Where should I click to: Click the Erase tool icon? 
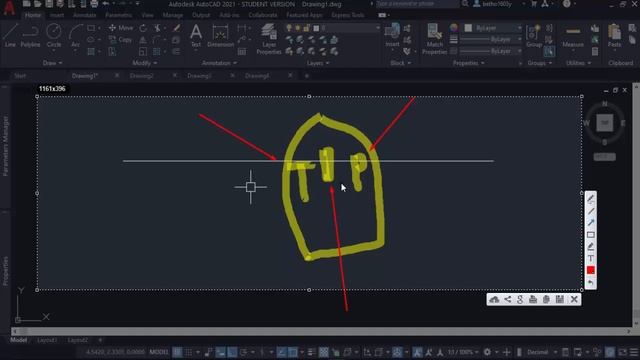176,28
